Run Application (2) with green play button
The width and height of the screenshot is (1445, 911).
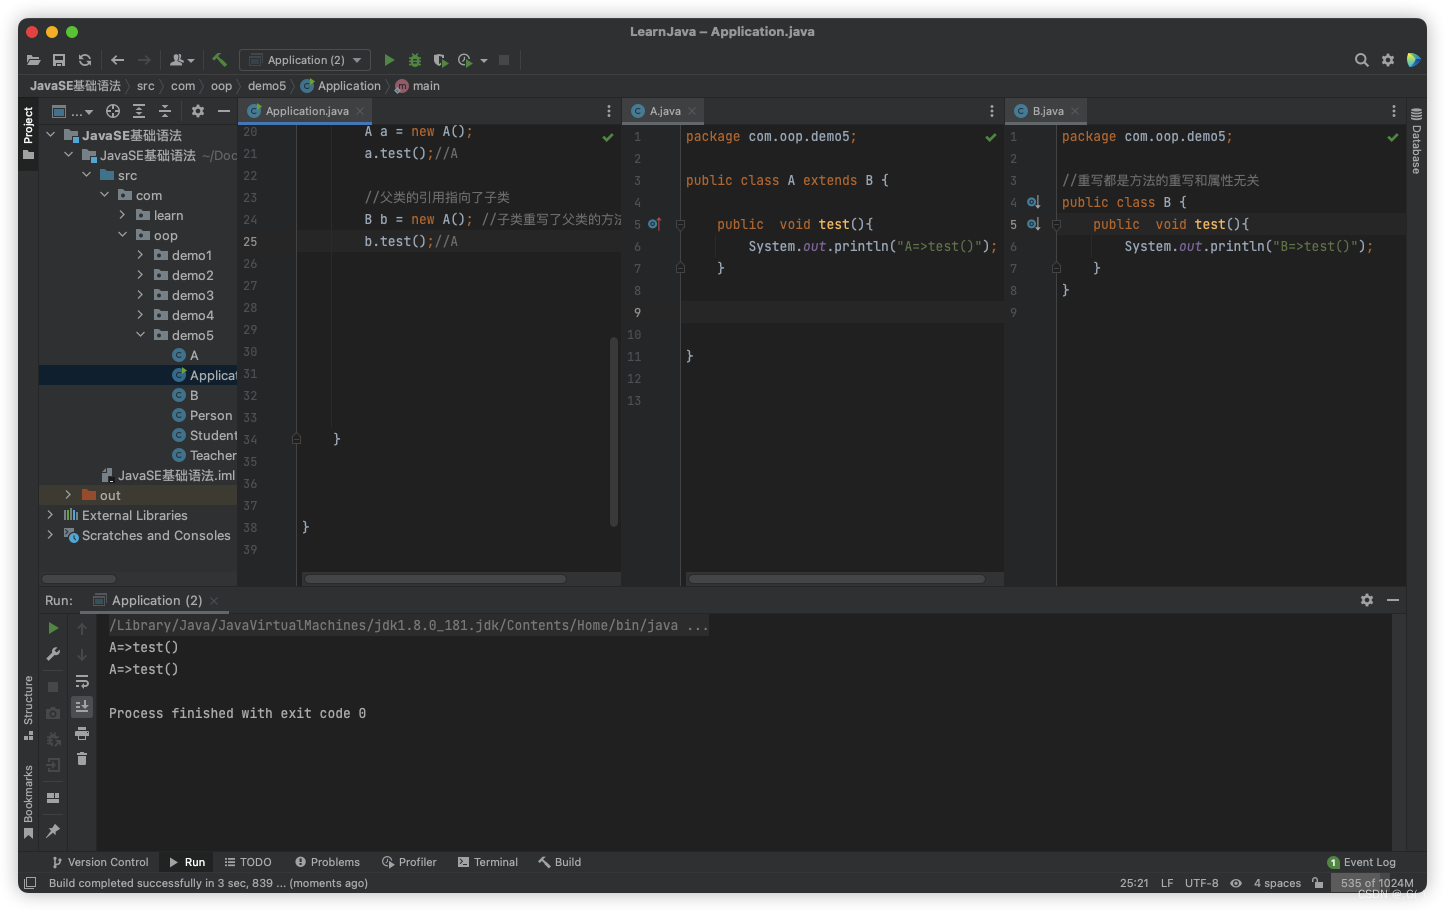tap(389, 60)
